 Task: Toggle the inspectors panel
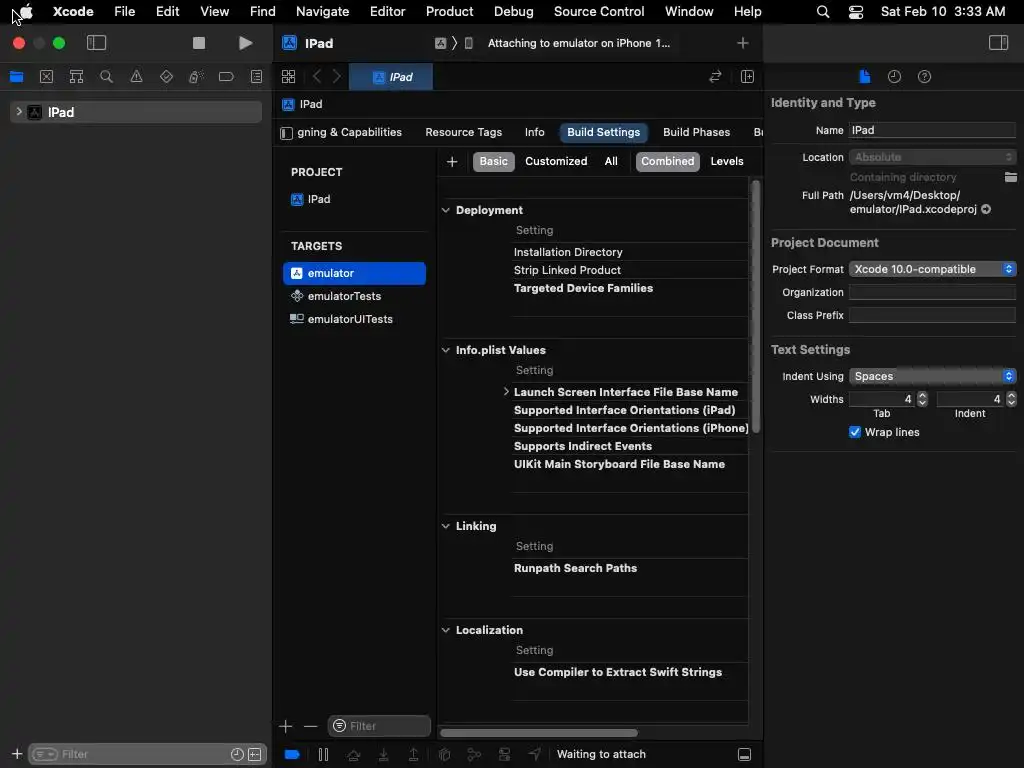pyautogui.click(x=999, y=43)
